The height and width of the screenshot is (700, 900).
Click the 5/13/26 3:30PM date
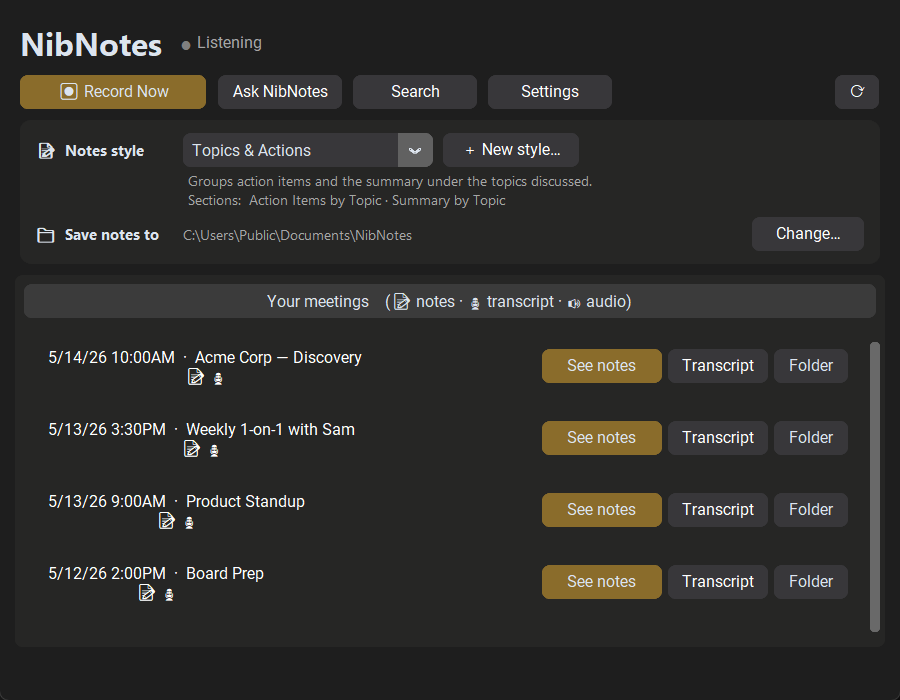[x=107, y=429]
